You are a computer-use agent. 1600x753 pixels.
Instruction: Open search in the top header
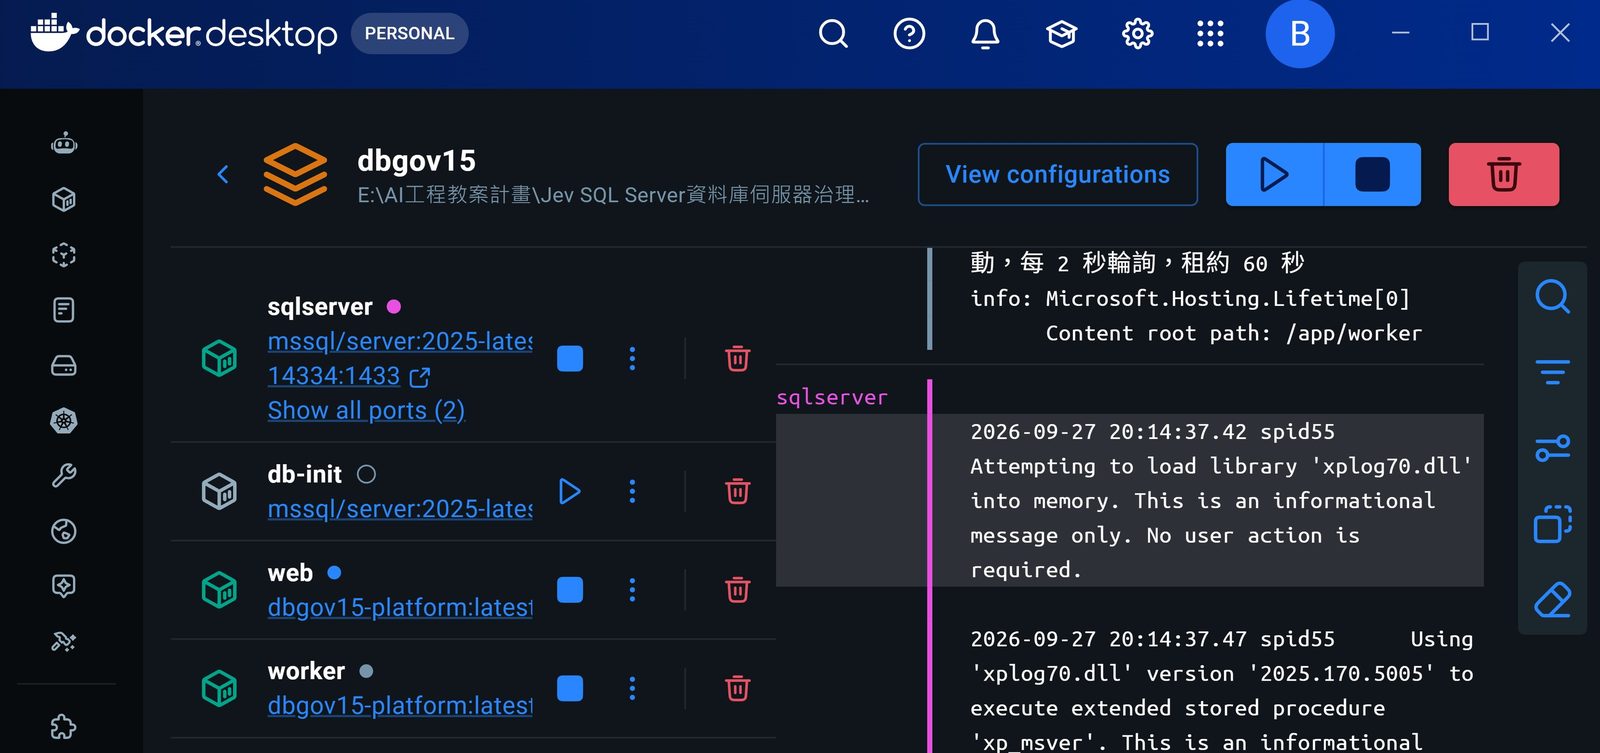coord(833,34)
